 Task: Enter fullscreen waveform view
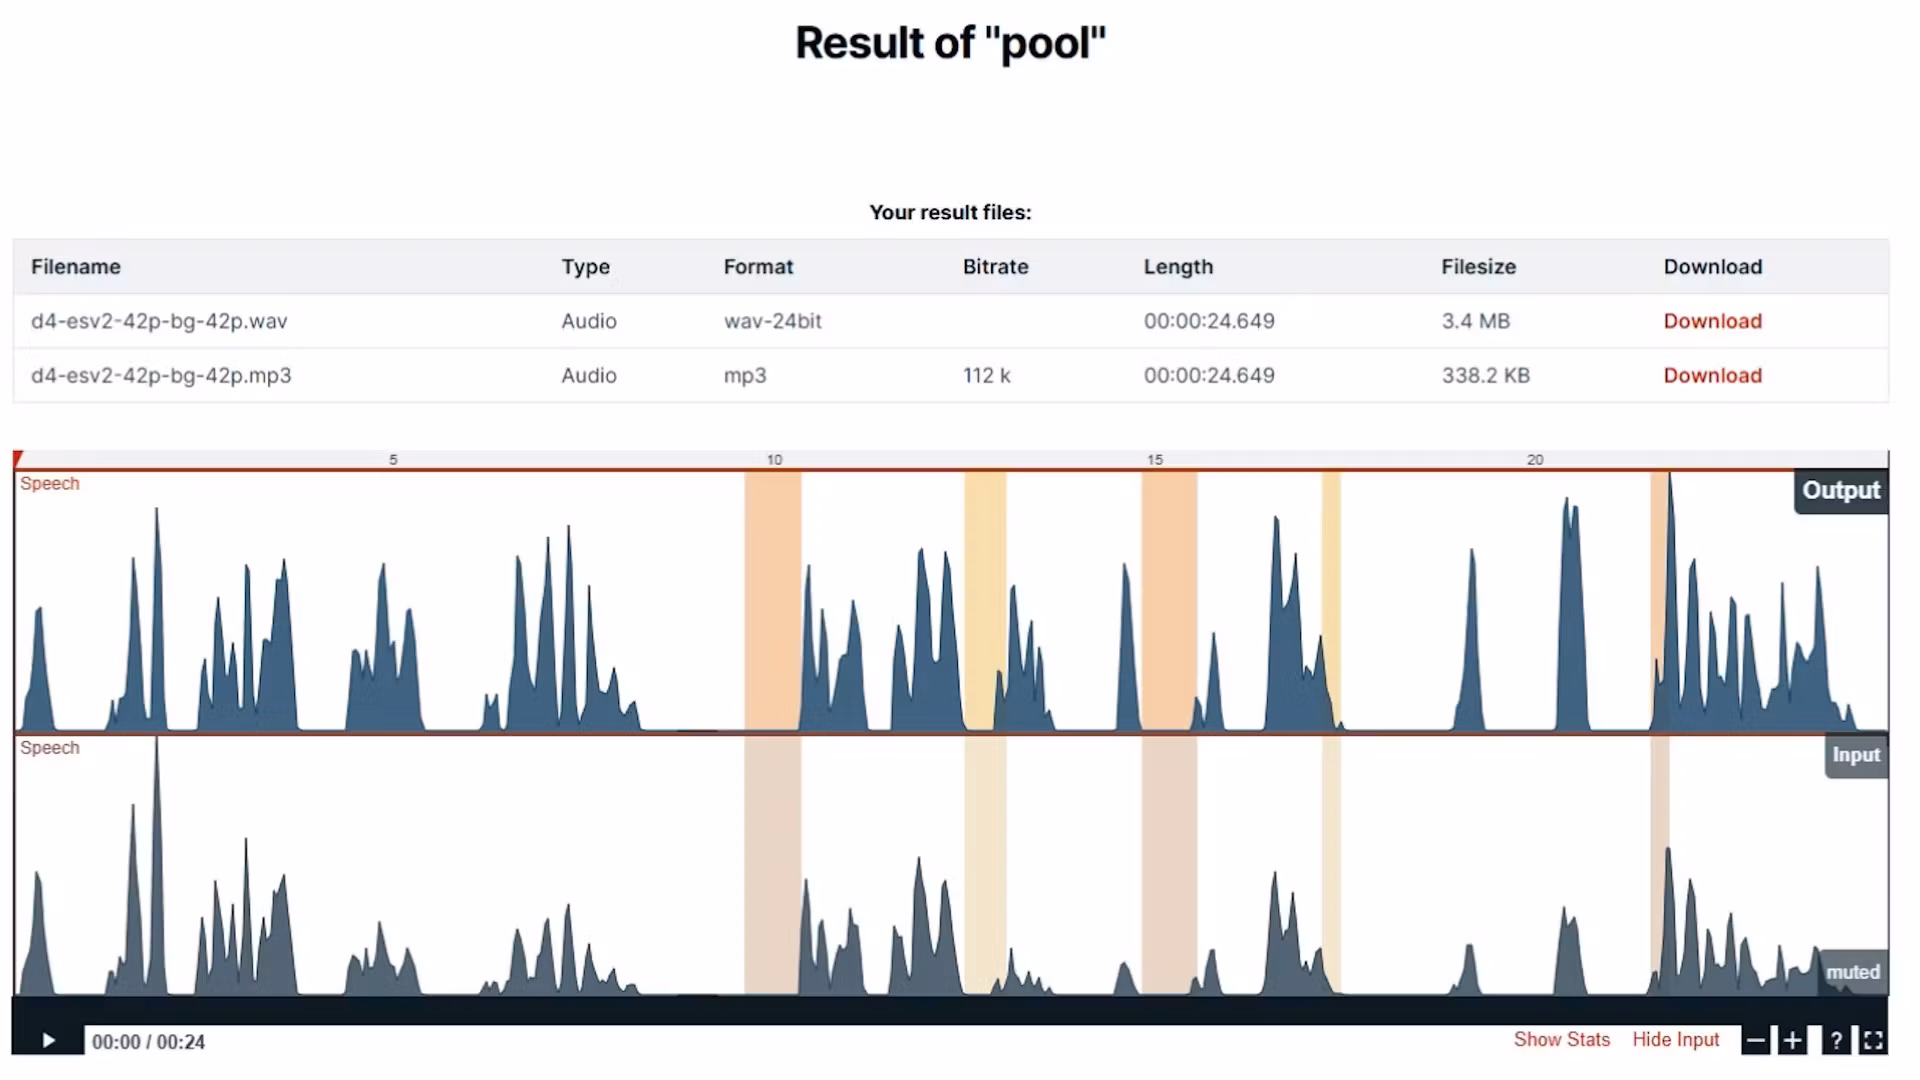click(1873, 1041)
